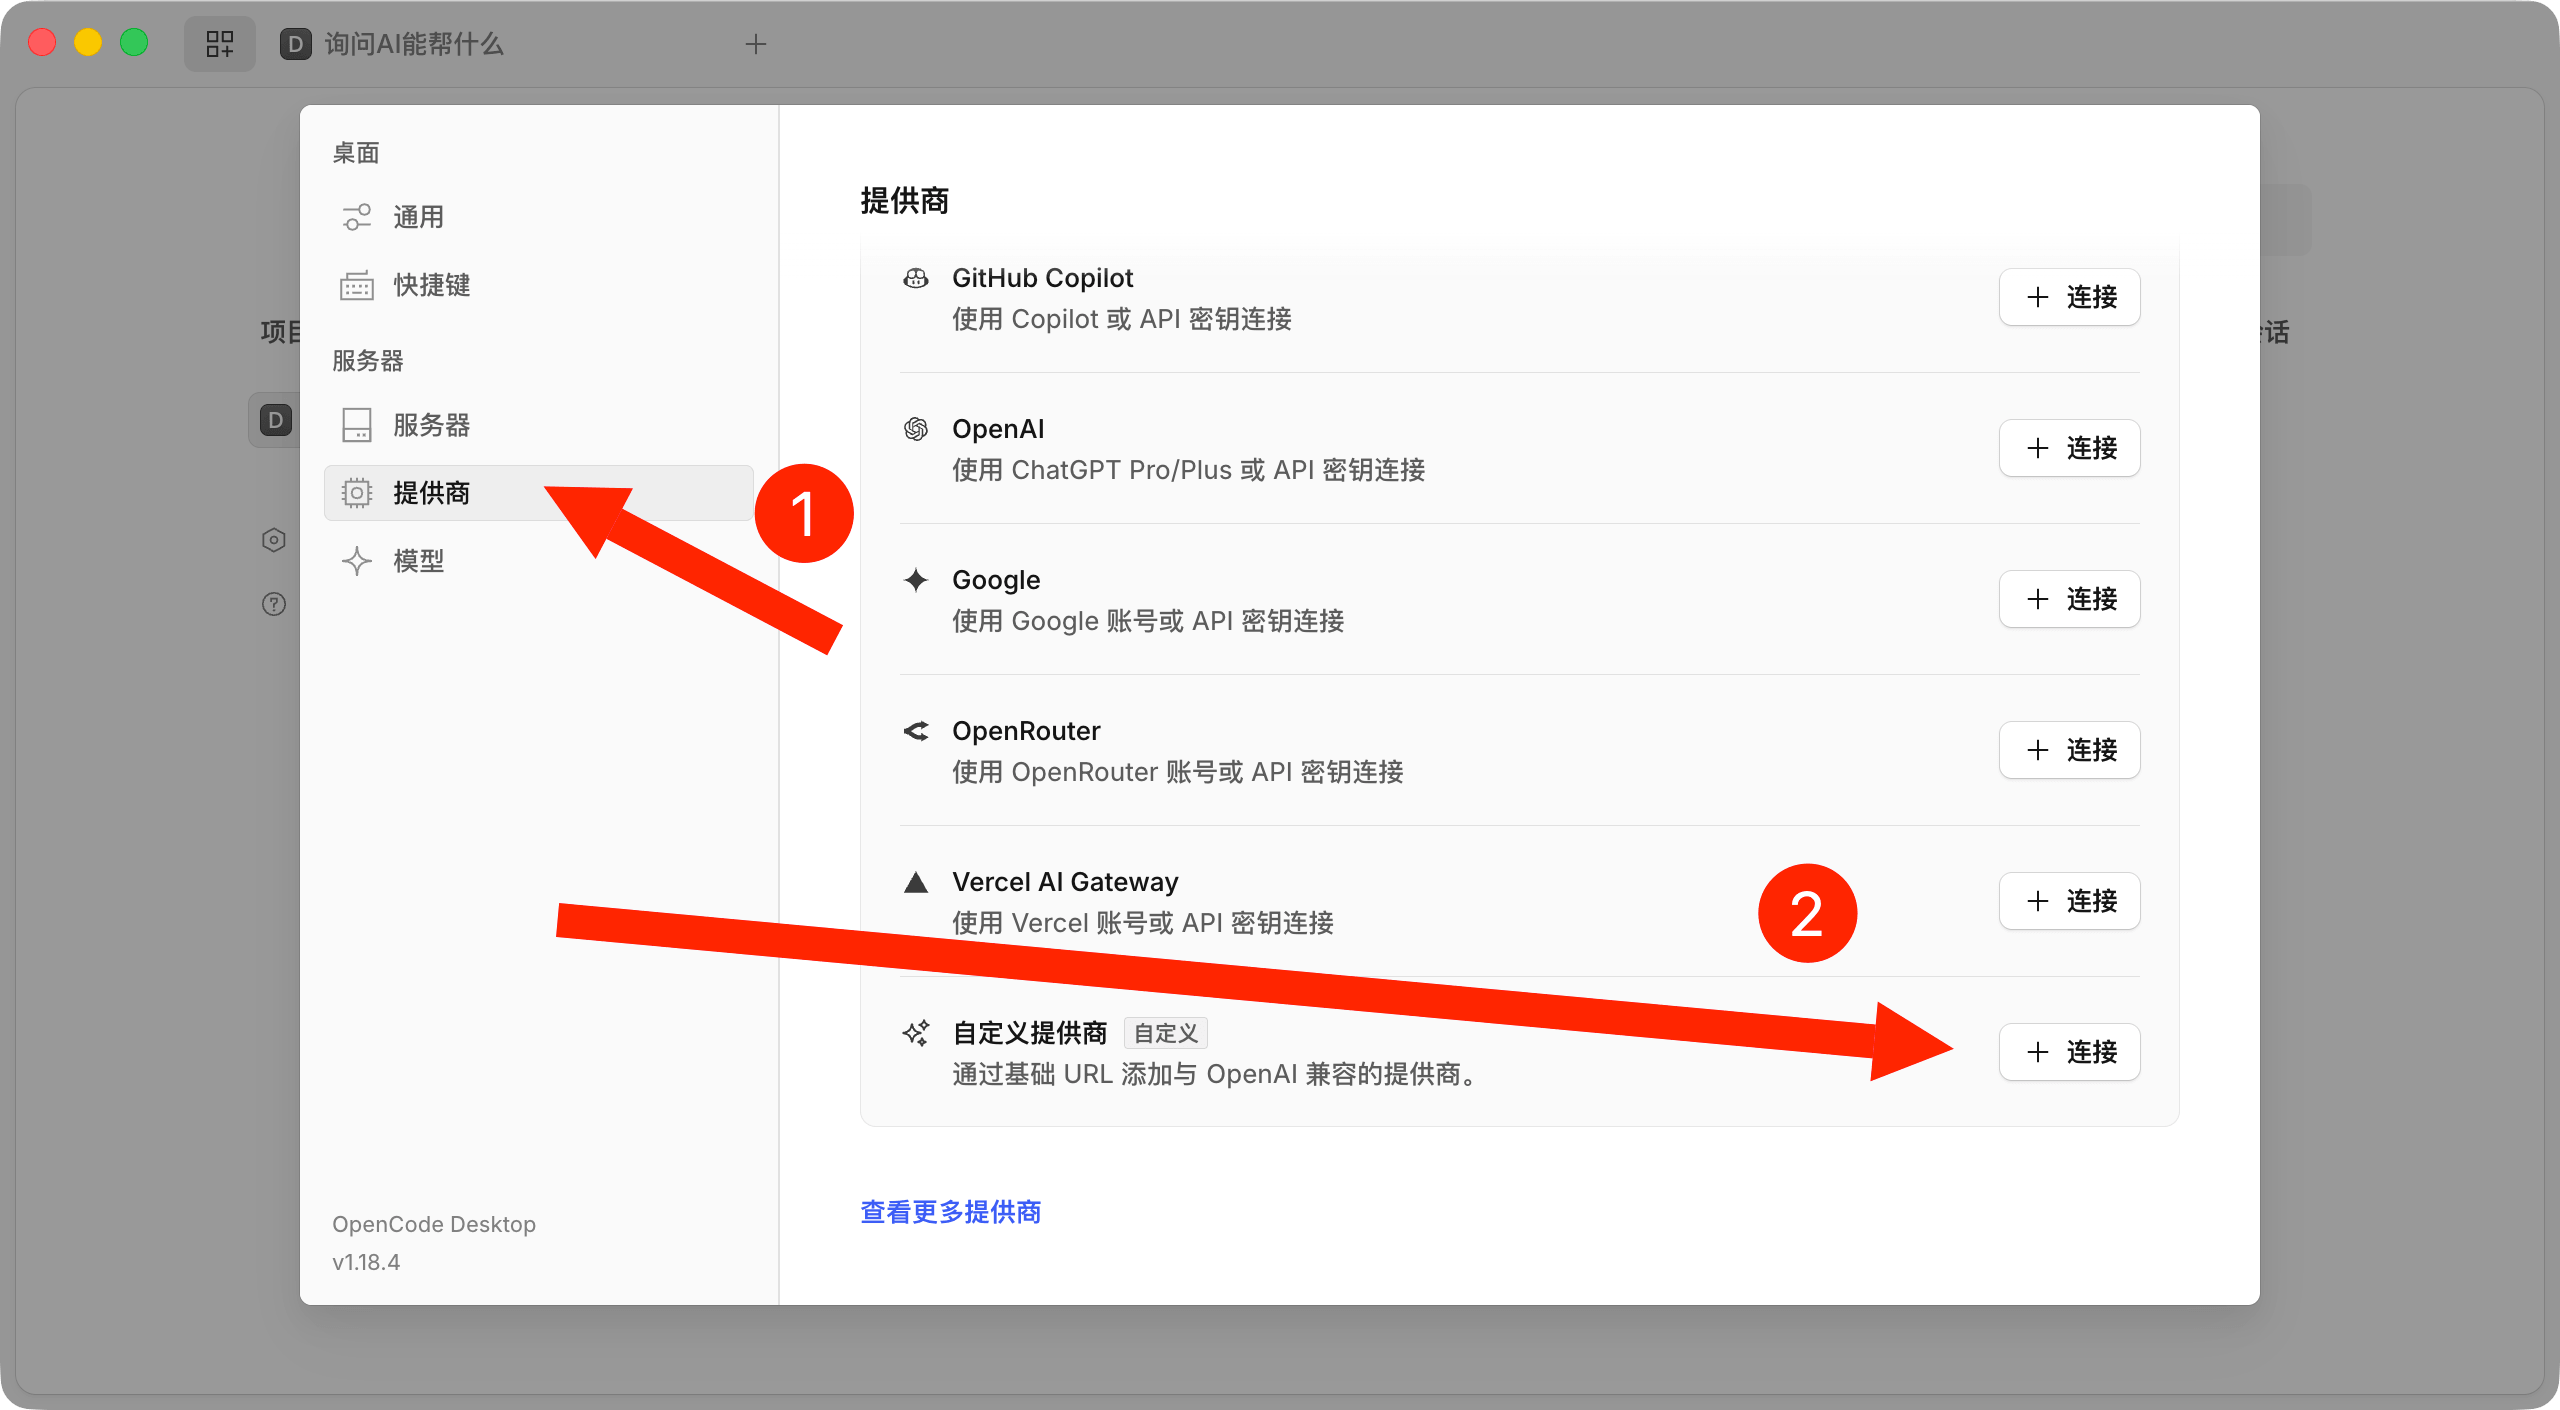
Task: Open the 快捷键 shortcuts settings section
Action: click(538, 285)
